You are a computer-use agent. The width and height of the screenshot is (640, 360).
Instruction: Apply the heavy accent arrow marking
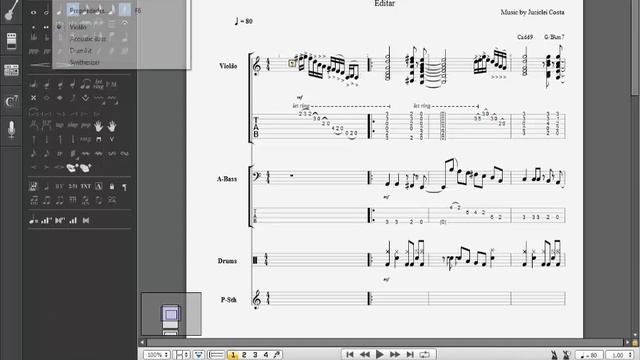[85, 98]
